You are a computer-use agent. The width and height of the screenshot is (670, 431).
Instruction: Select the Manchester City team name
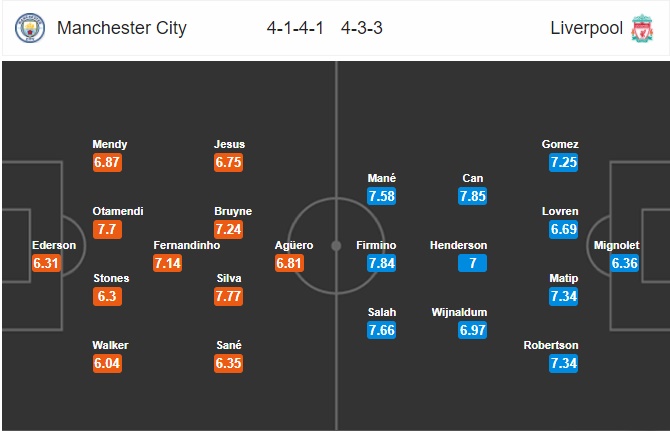[121, 28]
